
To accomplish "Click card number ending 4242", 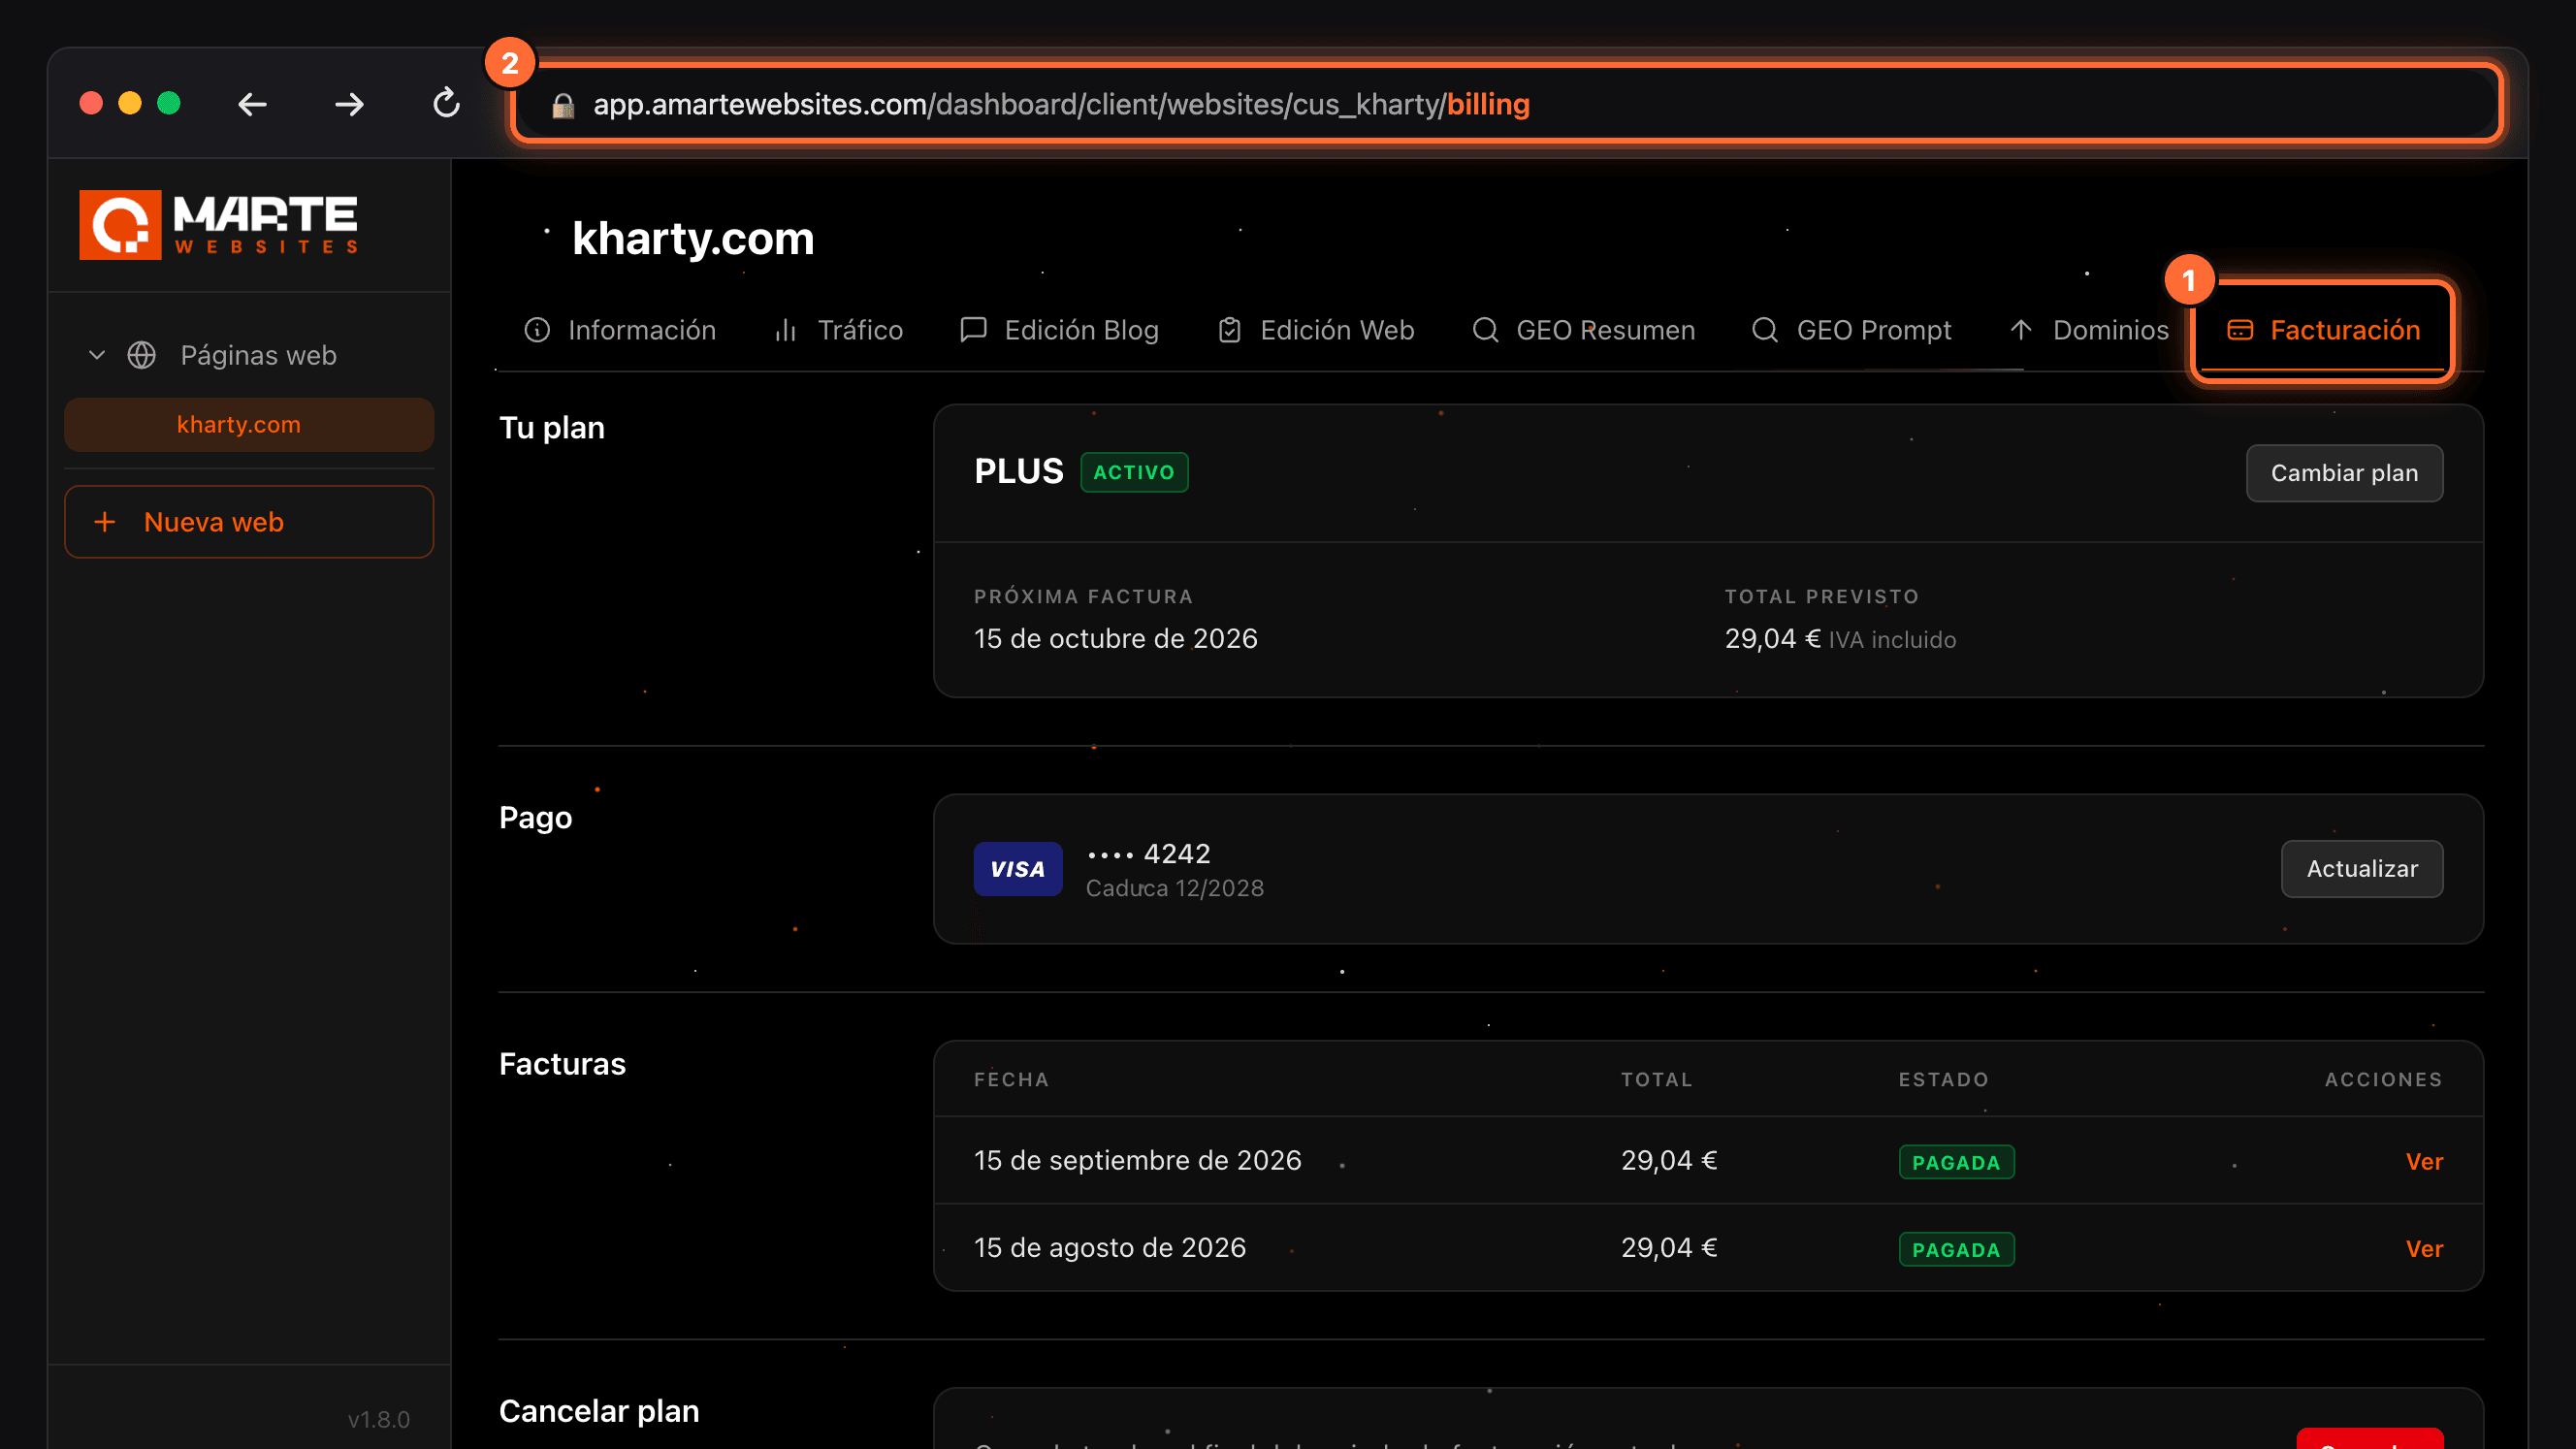I will coord(1148,853).
